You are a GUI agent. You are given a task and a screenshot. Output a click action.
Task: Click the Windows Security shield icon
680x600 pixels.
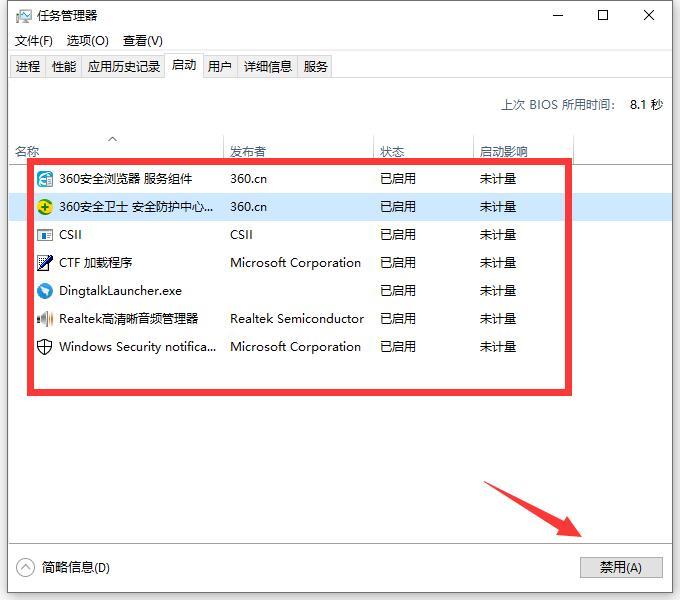(45, 347)
